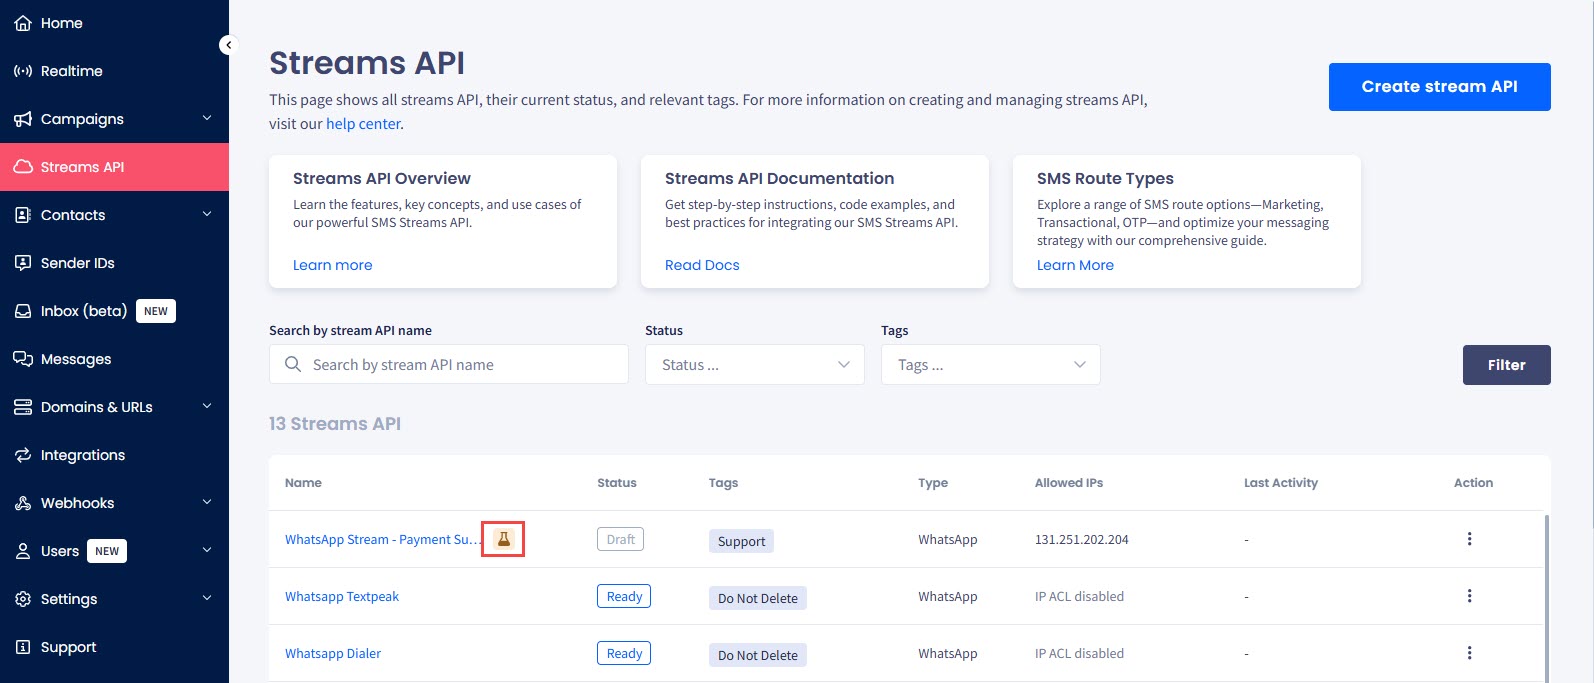
Task: Click the NEW badge beside Inbox (beta)
Action: point(156,311)
